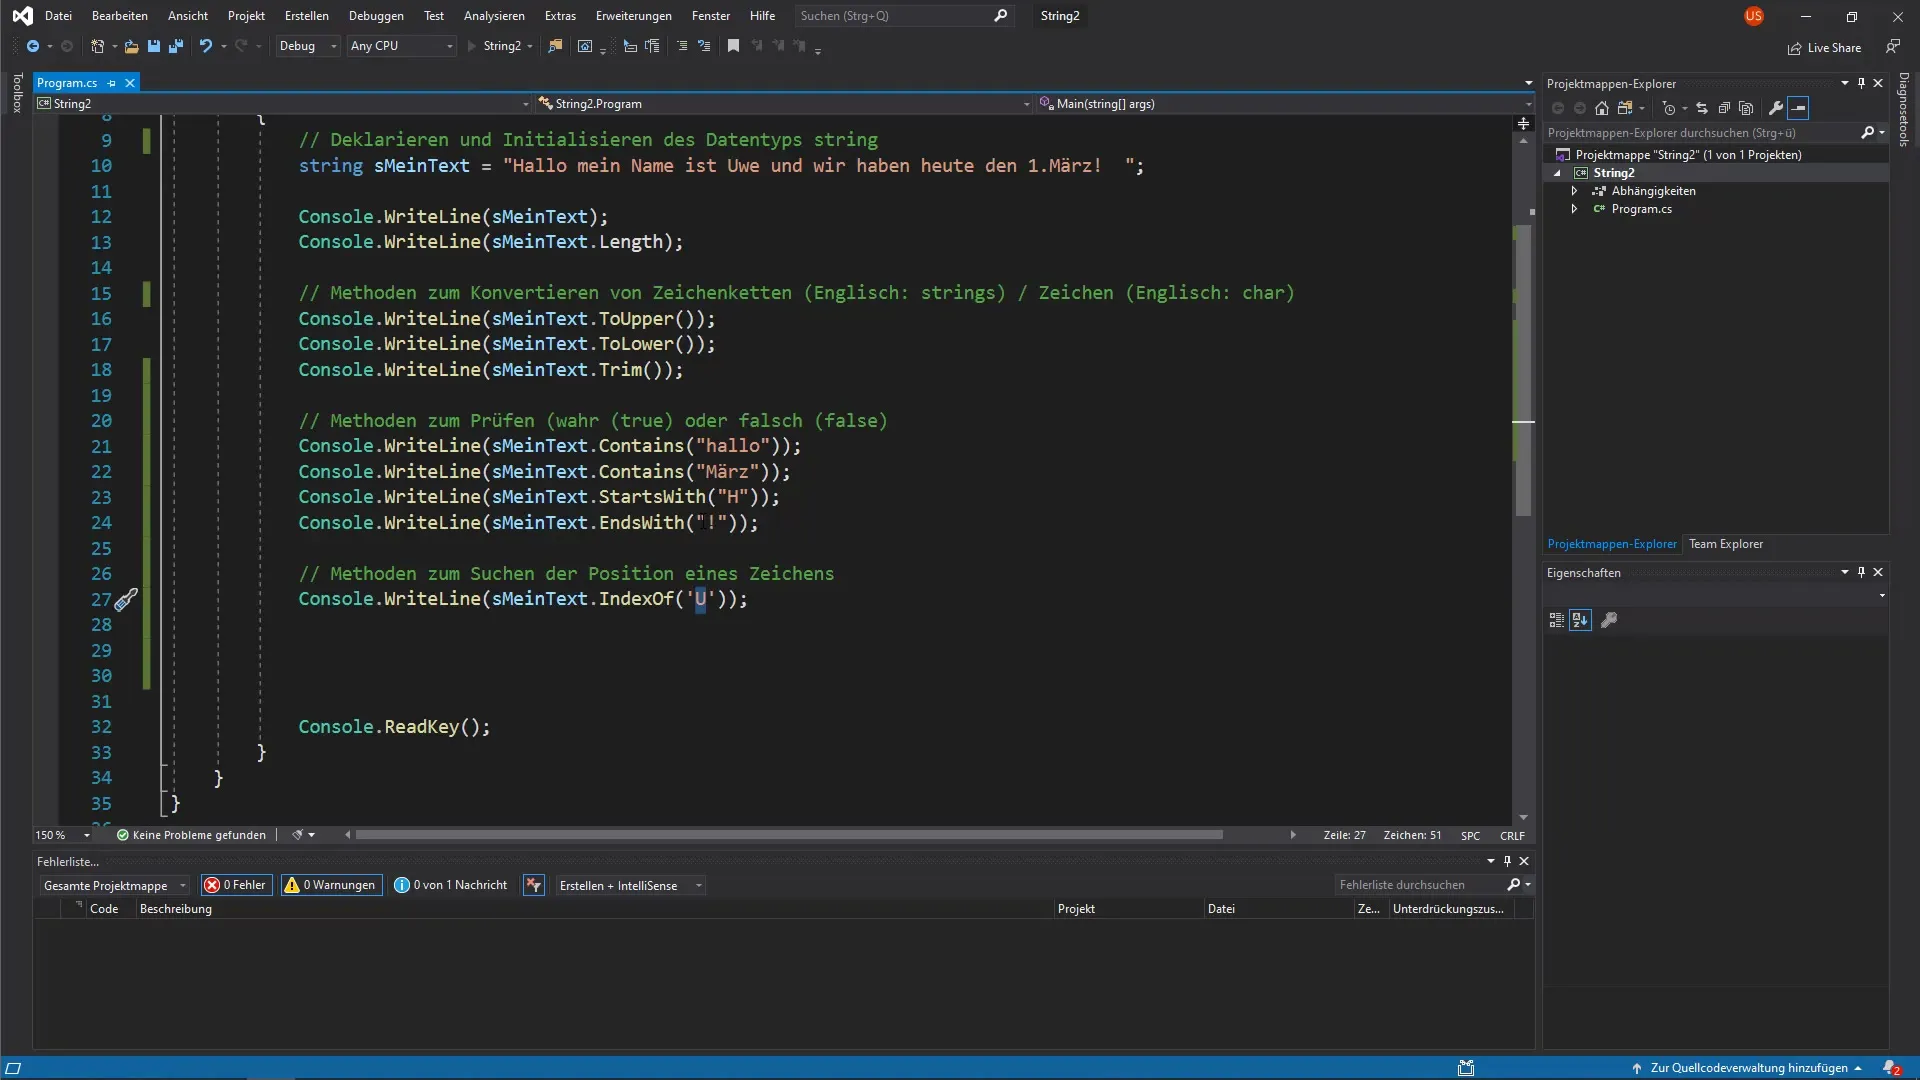This screenshot has height=1080, width=1920.
Task: Click the New Project toolbar icon
Action: coord(97,46)
